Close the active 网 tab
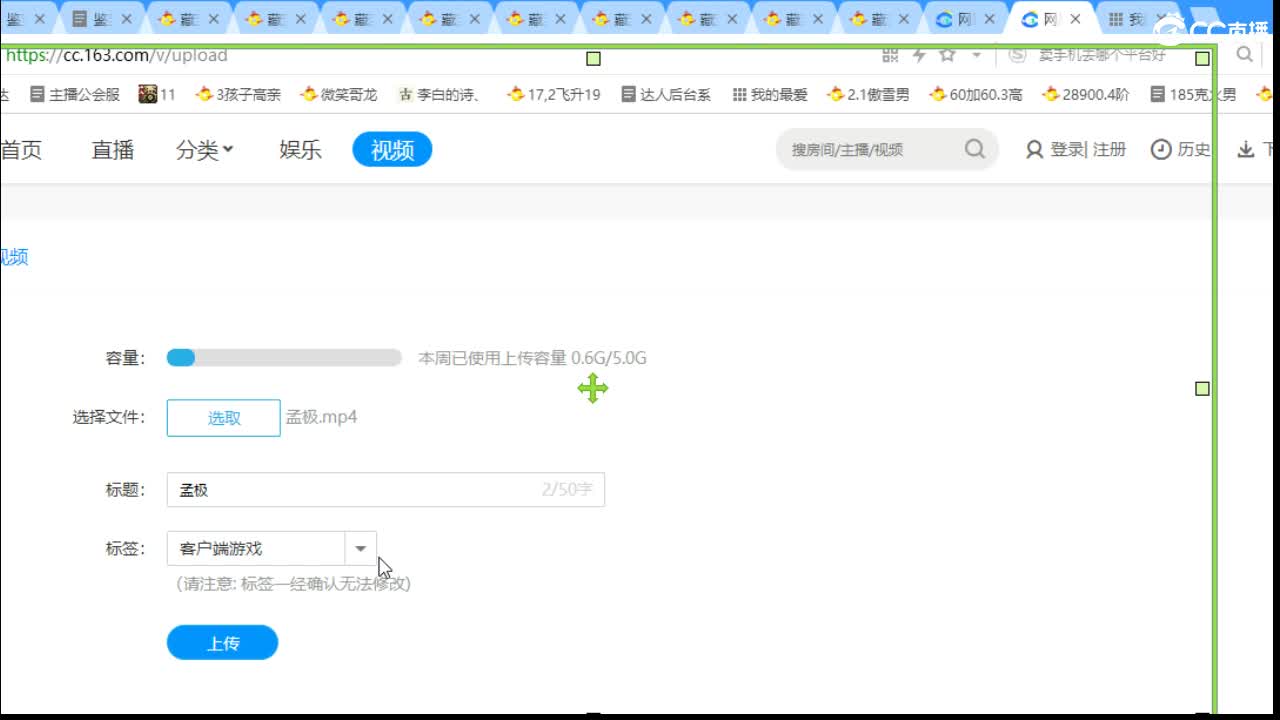 1075,19
